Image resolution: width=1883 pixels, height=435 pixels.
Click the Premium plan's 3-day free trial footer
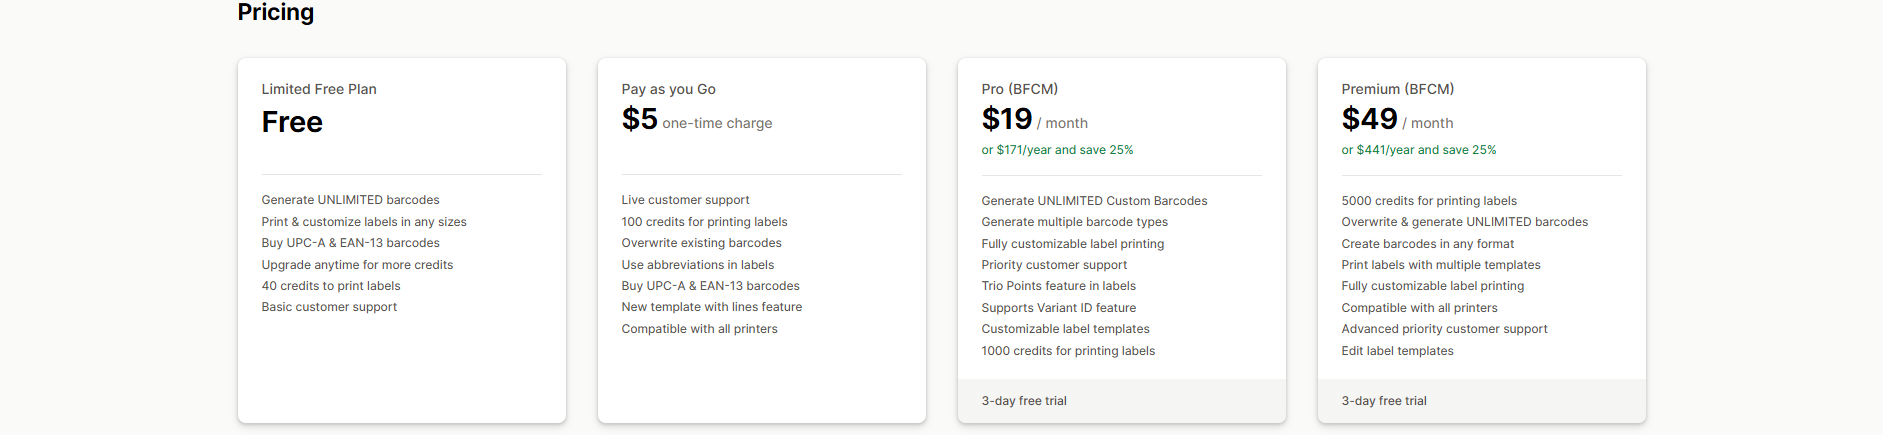(1384, 401)
